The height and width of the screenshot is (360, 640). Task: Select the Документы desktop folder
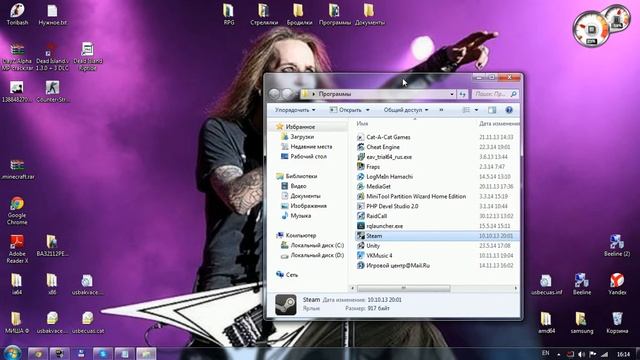pyautogui.click(x=369, y=14)
